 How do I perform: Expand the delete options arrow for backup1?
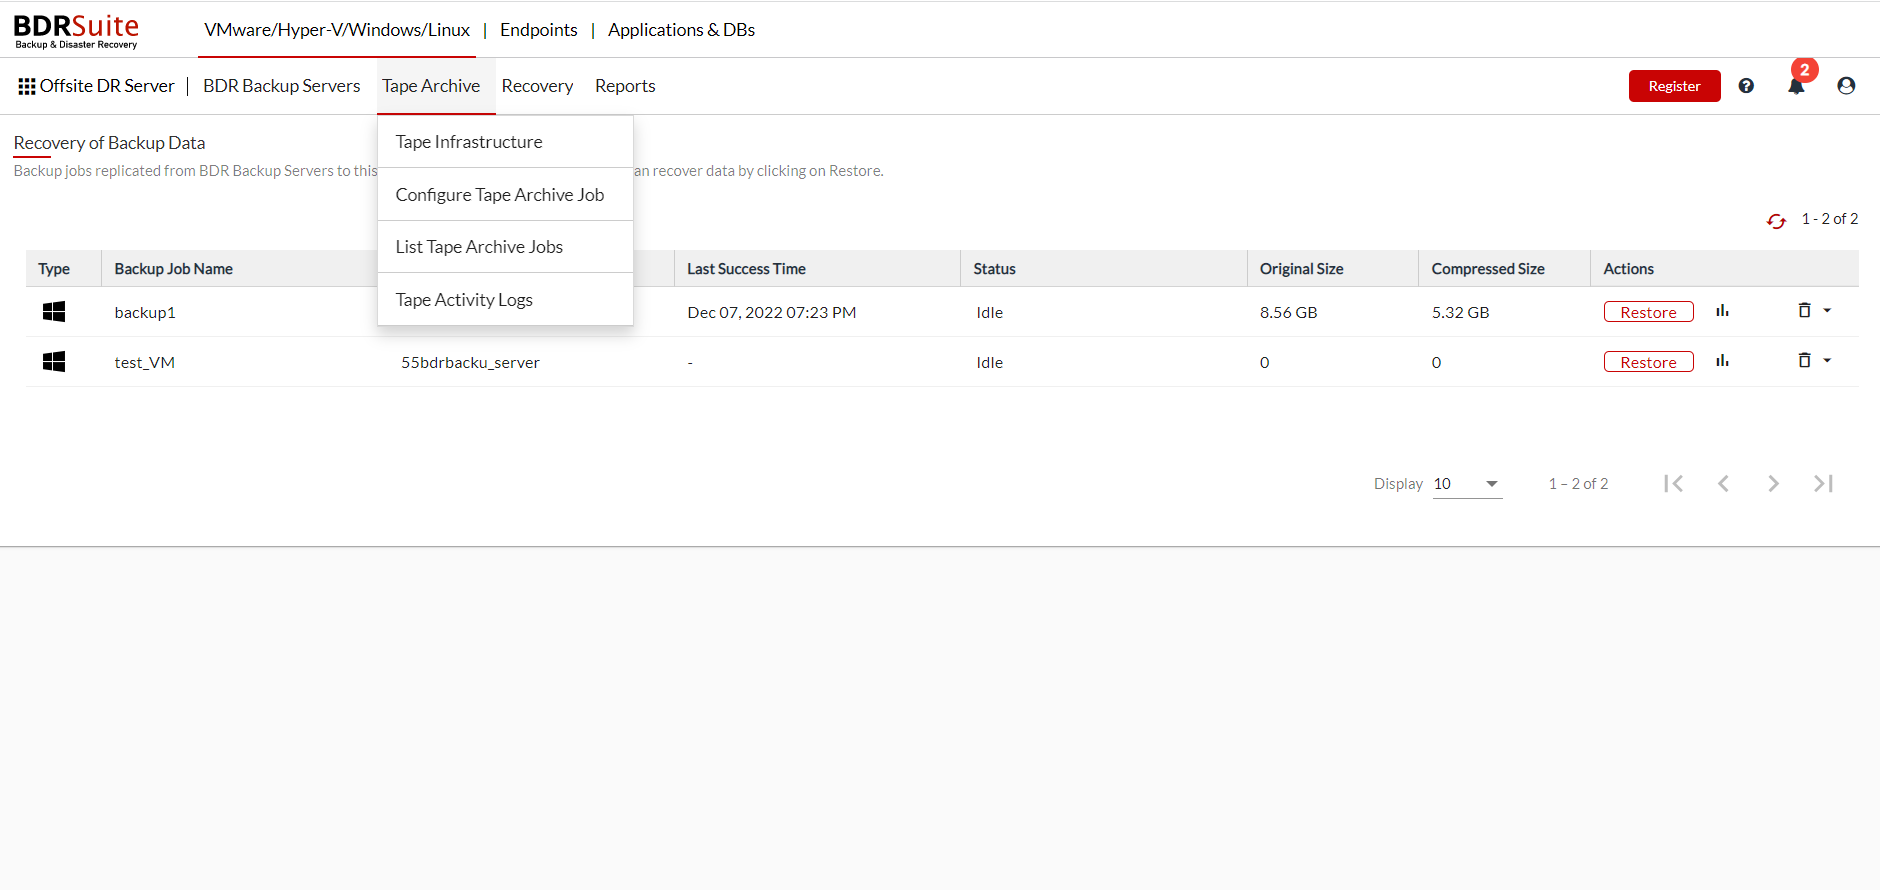coord(1827,310)
